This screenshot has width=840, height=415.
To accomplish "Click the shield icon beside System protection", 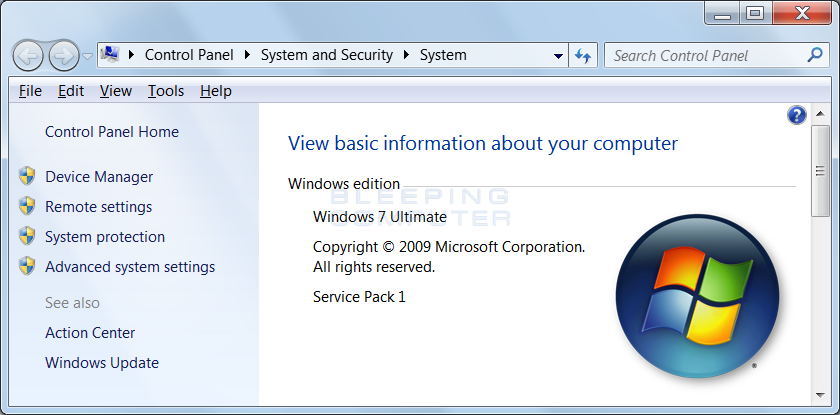I will [x=27, y=236].
